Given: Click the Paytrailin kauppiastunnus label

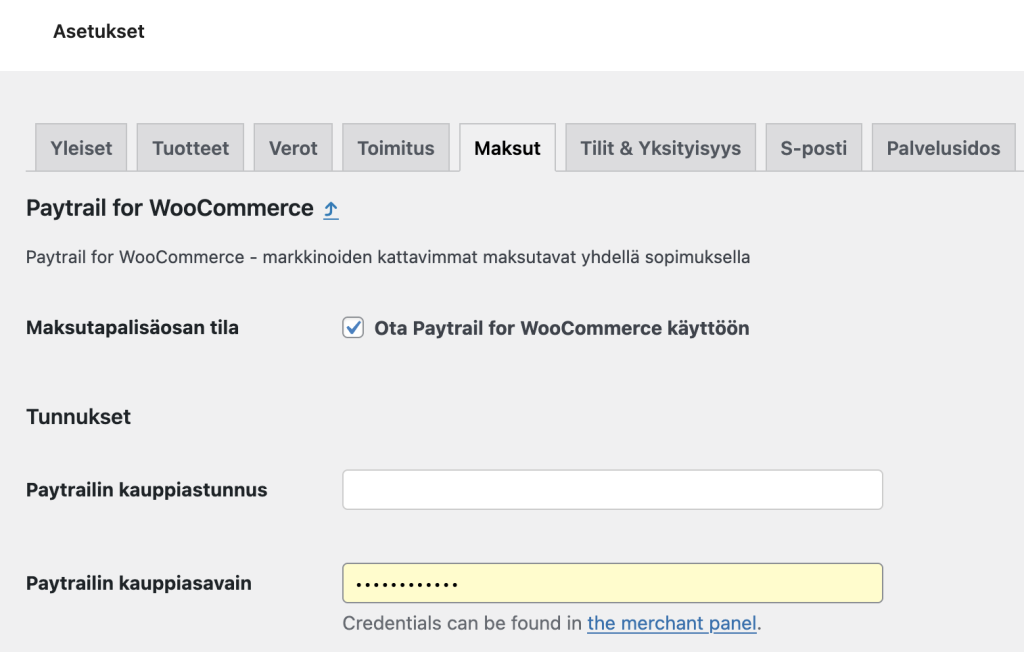Looking at the screenshot, I should (x=147, y=490).
